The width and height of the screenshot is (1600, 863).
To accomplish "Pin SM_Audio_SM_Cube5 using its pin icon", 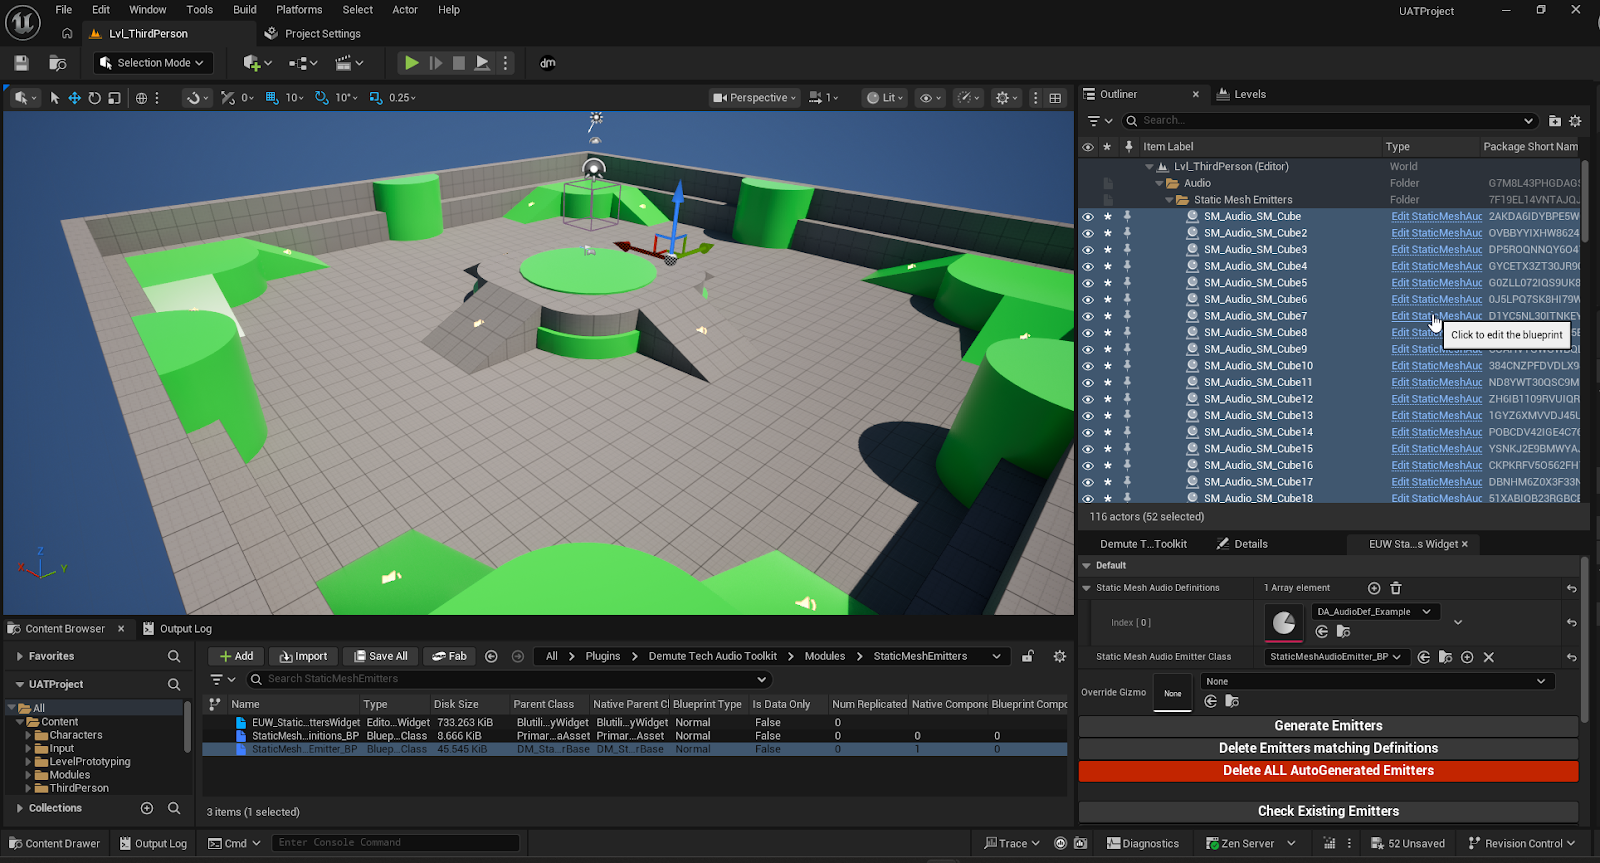I will tap(1127, 282).
